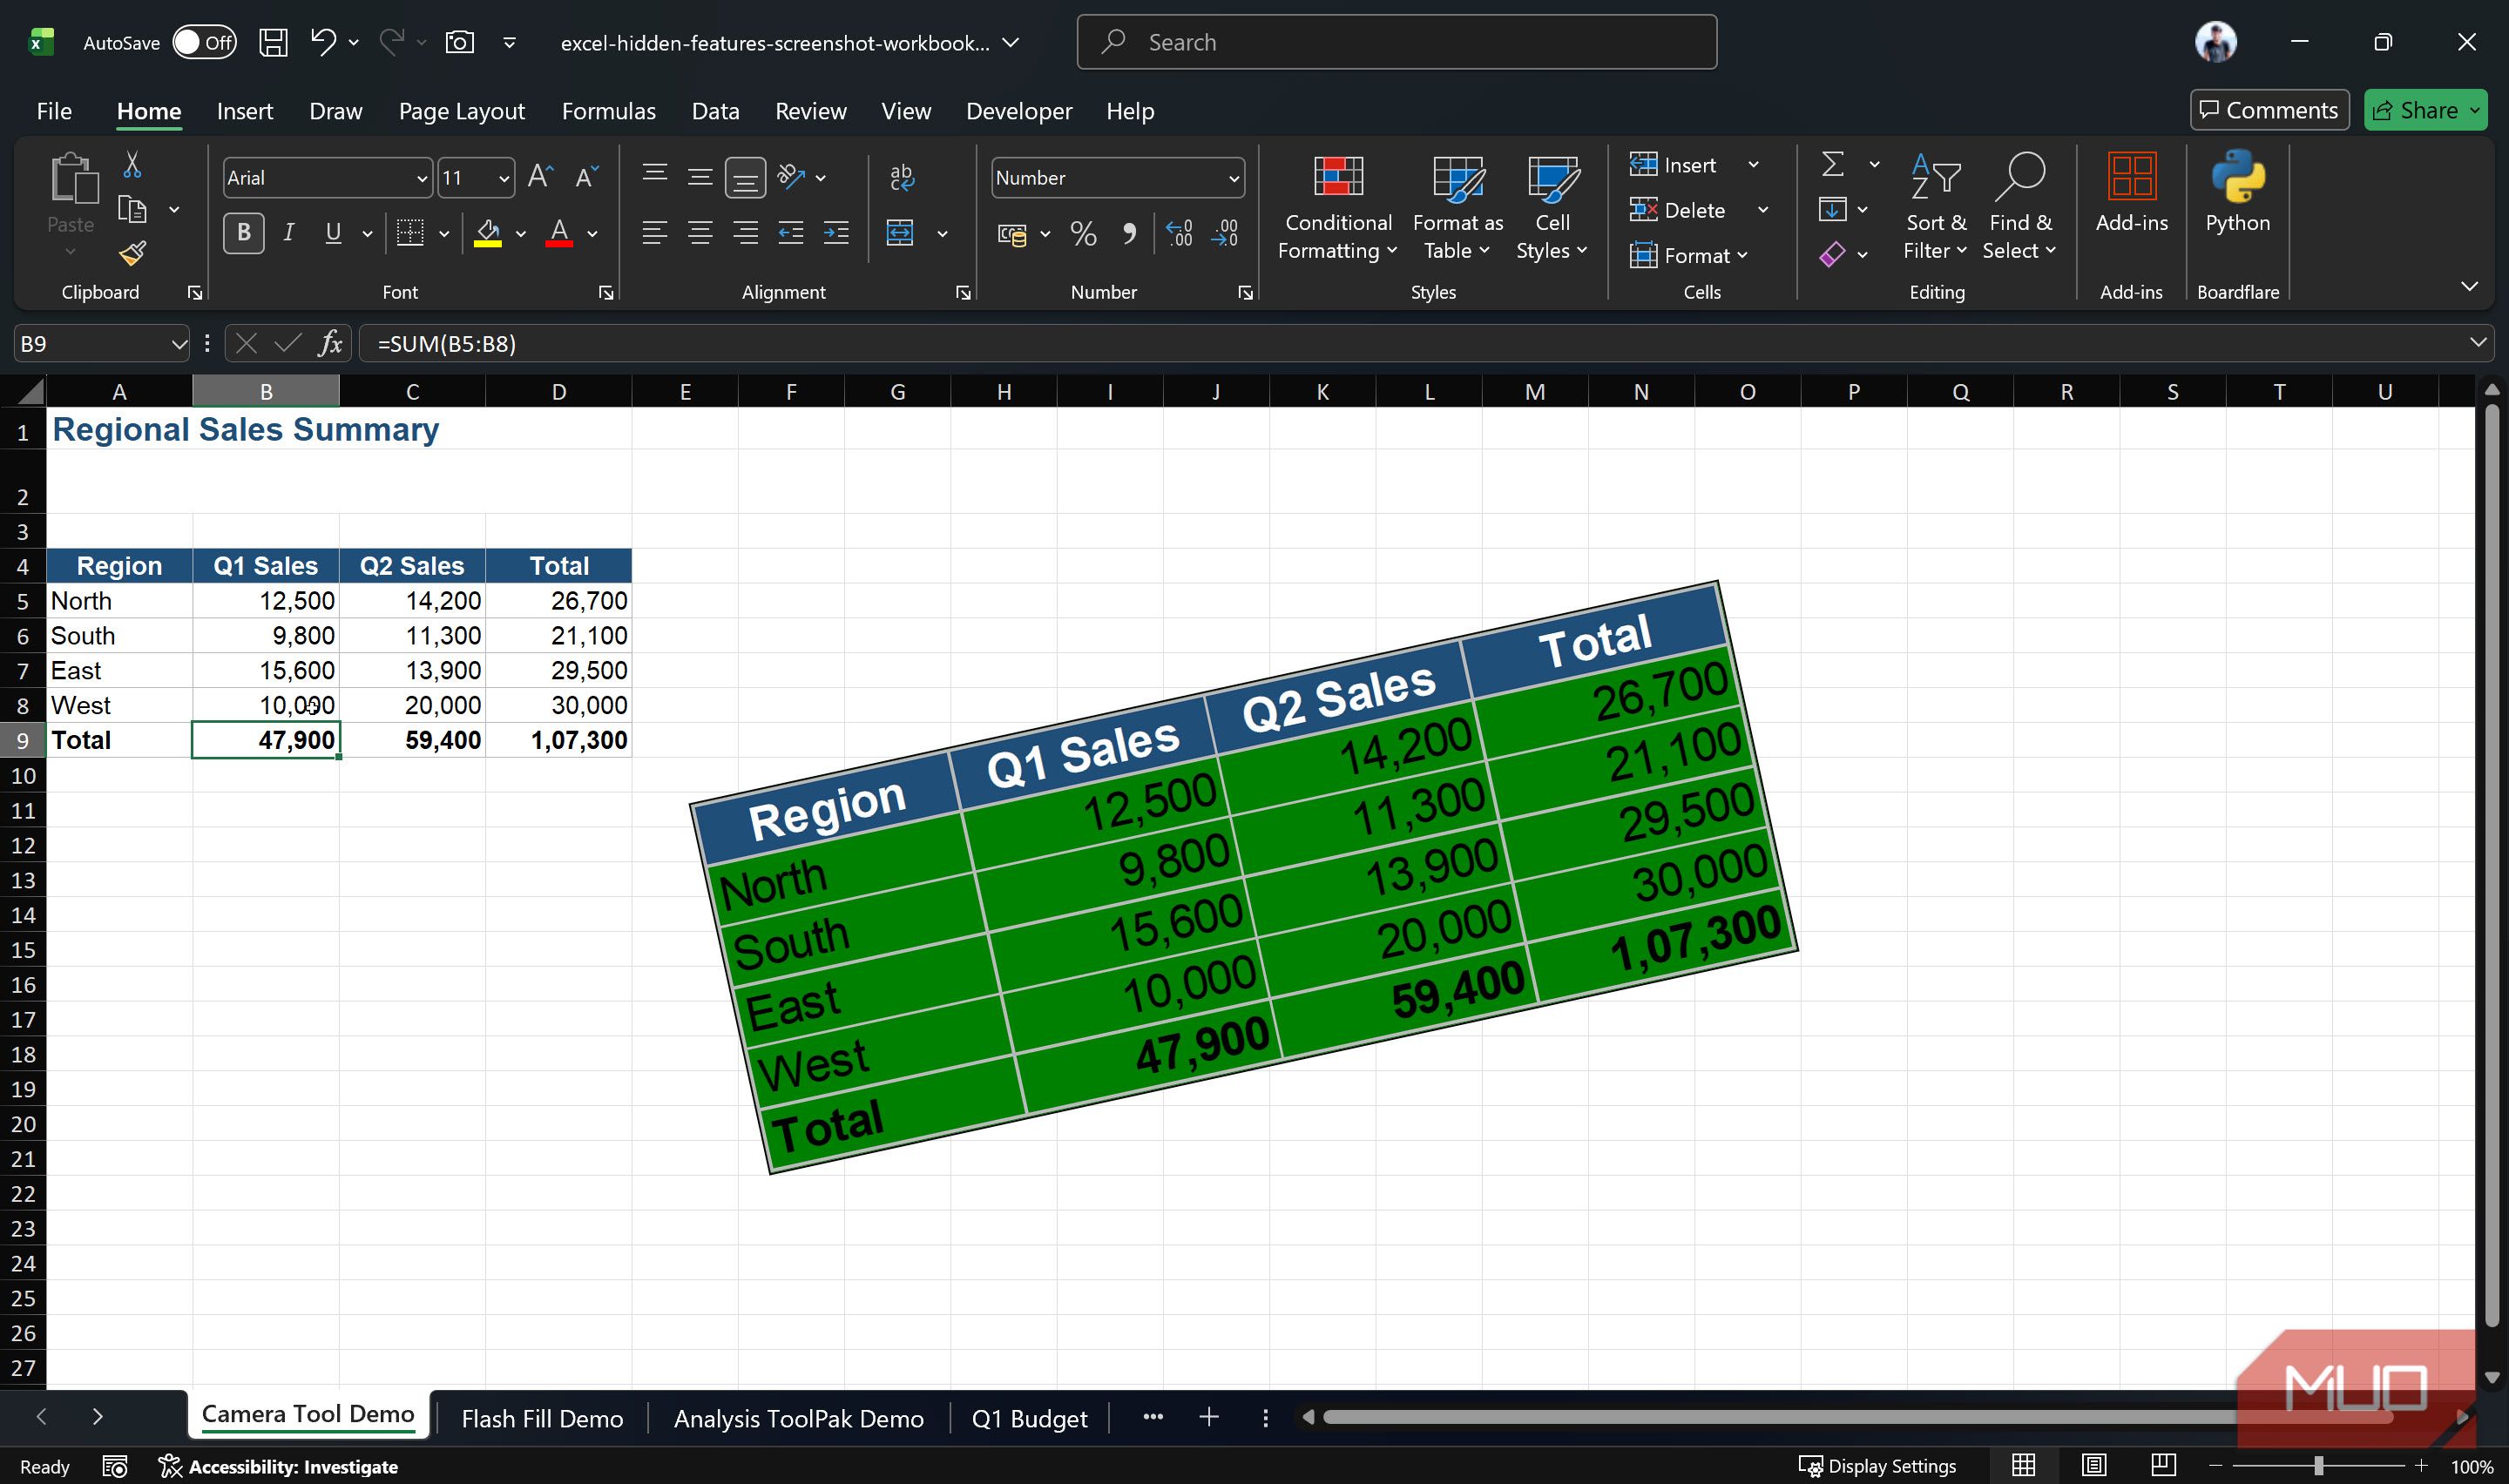Click the Format Painter brush icon
Viewport: 2509px width, 1484px height.
tap(132, 254)
